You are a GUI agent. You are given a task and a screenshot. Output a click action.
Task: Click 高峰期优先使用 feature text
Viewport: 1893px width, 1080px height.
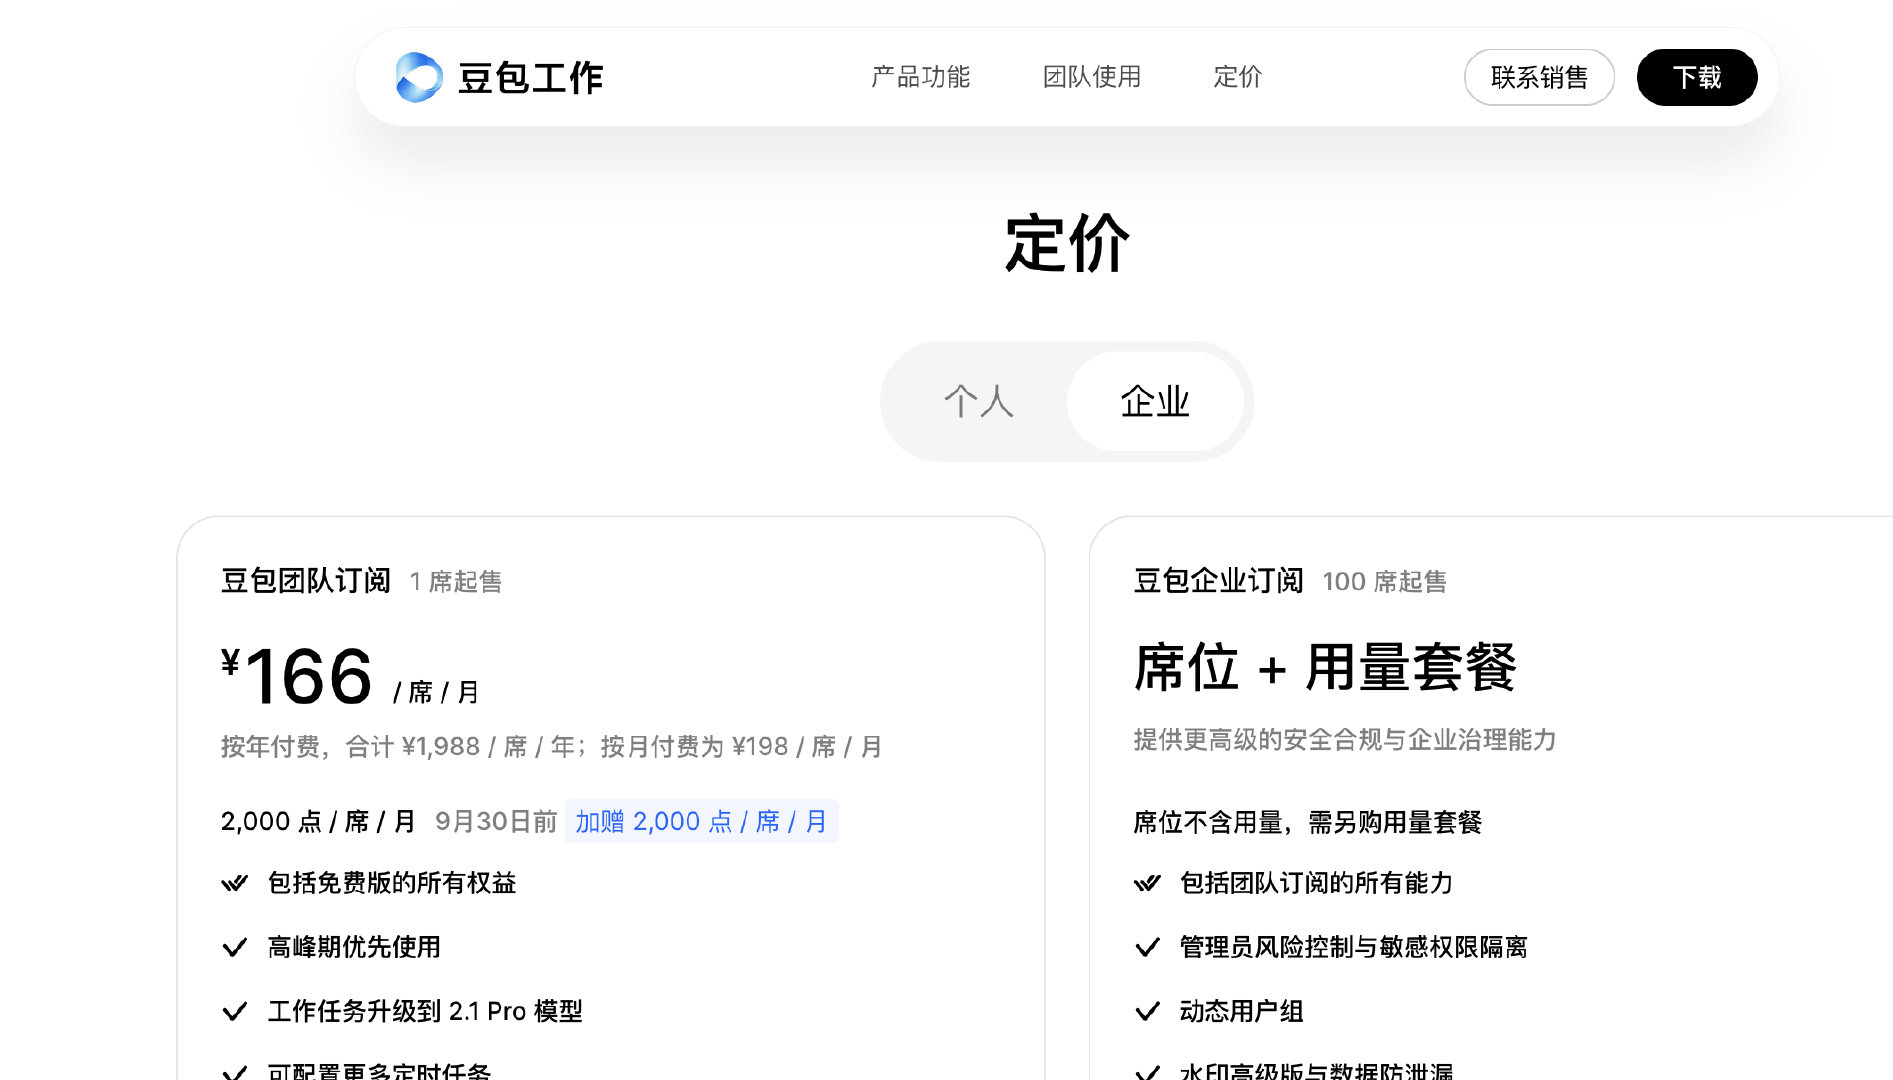(x=354, y=947)
